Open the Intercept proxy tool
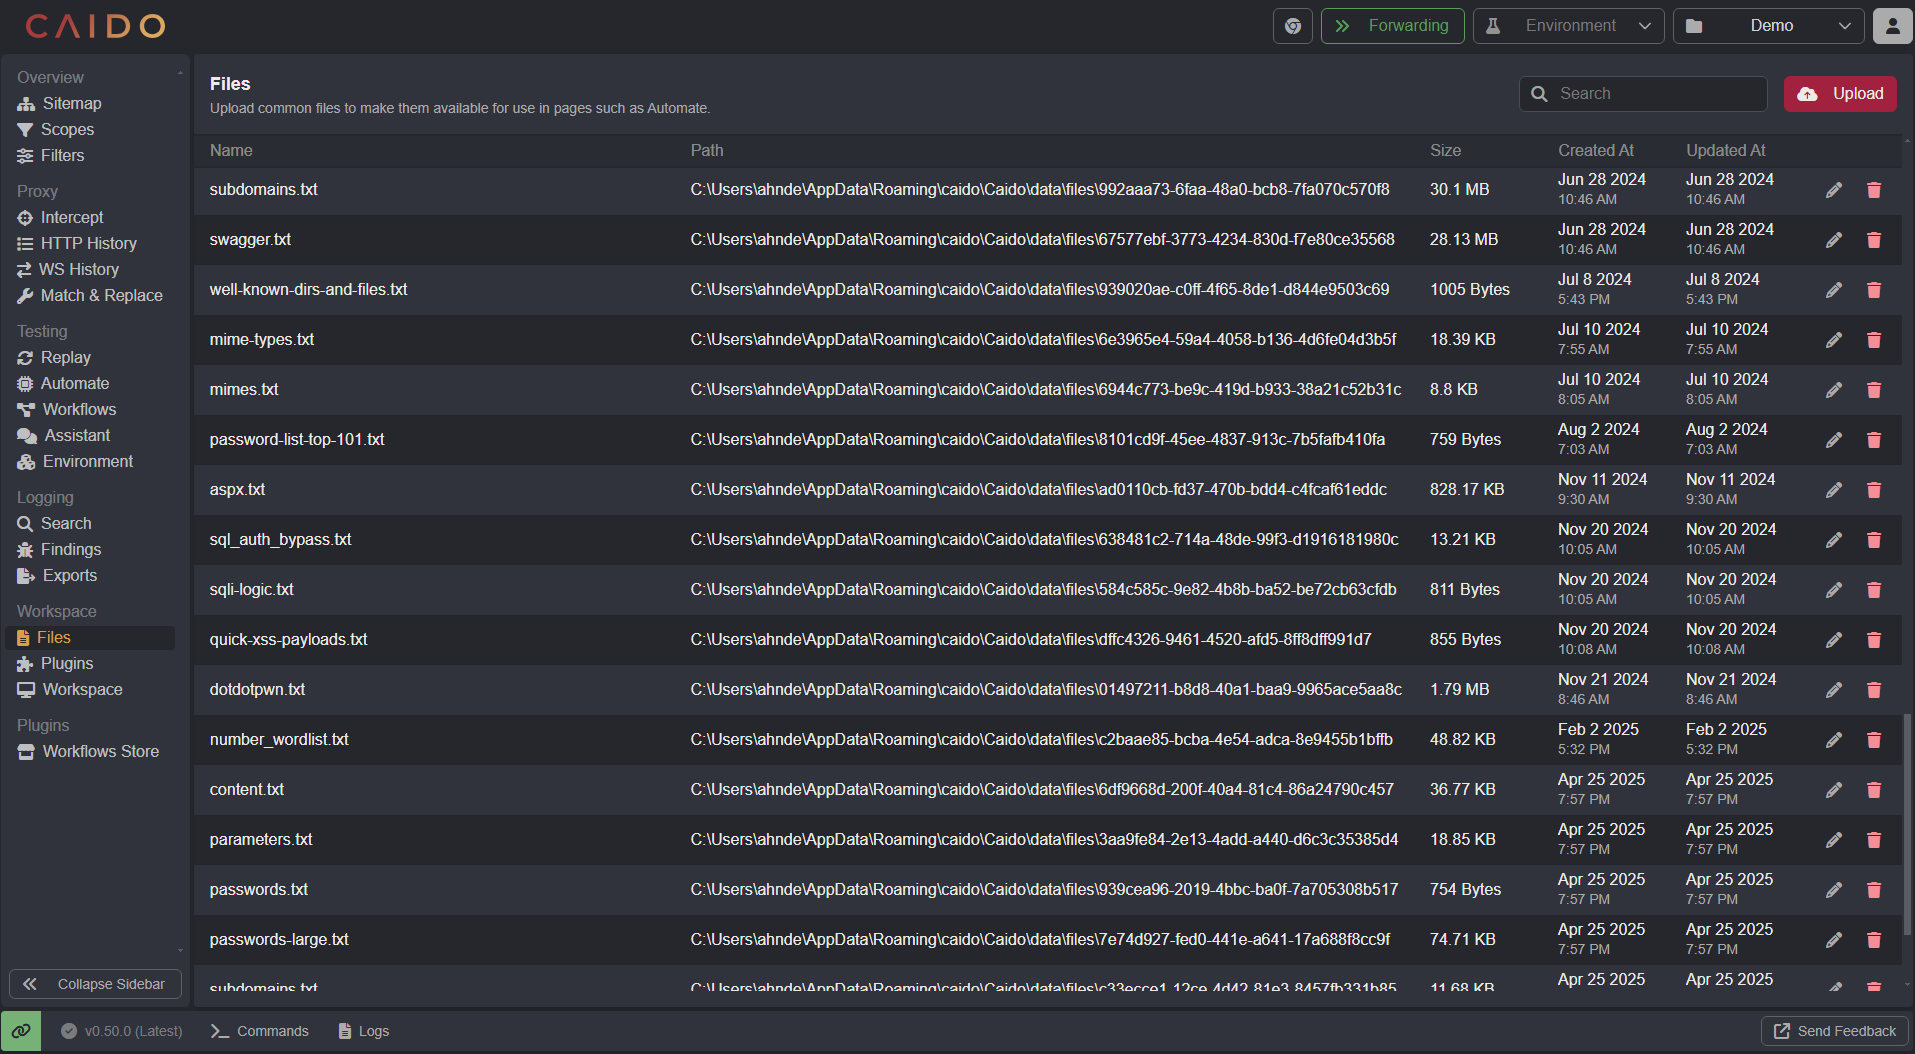1915x1054 pixels. click(71, 217)
